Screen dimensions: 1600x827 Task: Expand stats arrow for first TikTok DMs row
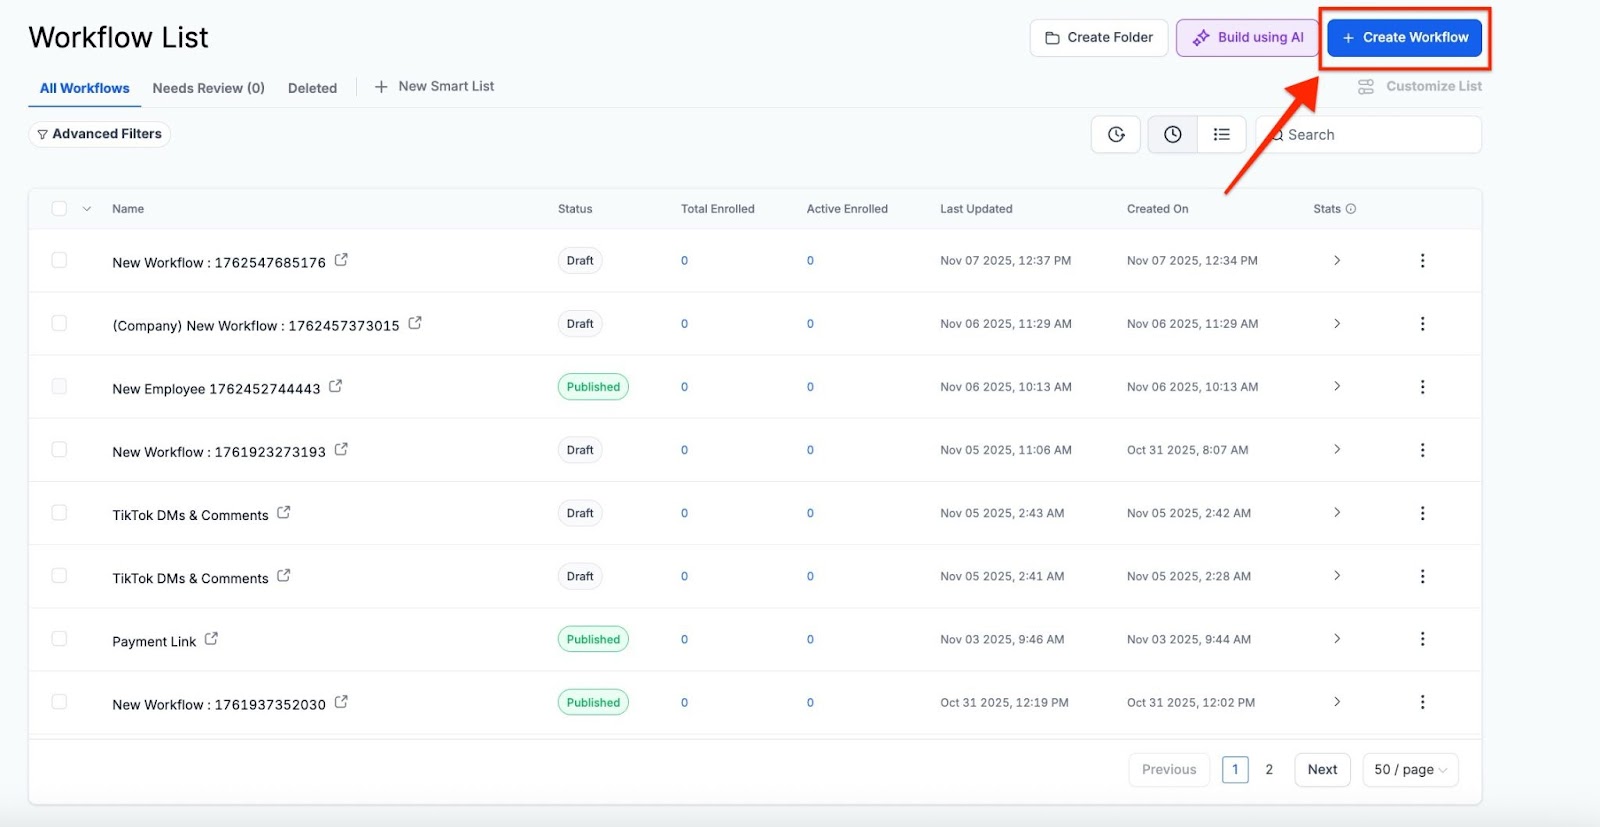tap(1337, 513)
